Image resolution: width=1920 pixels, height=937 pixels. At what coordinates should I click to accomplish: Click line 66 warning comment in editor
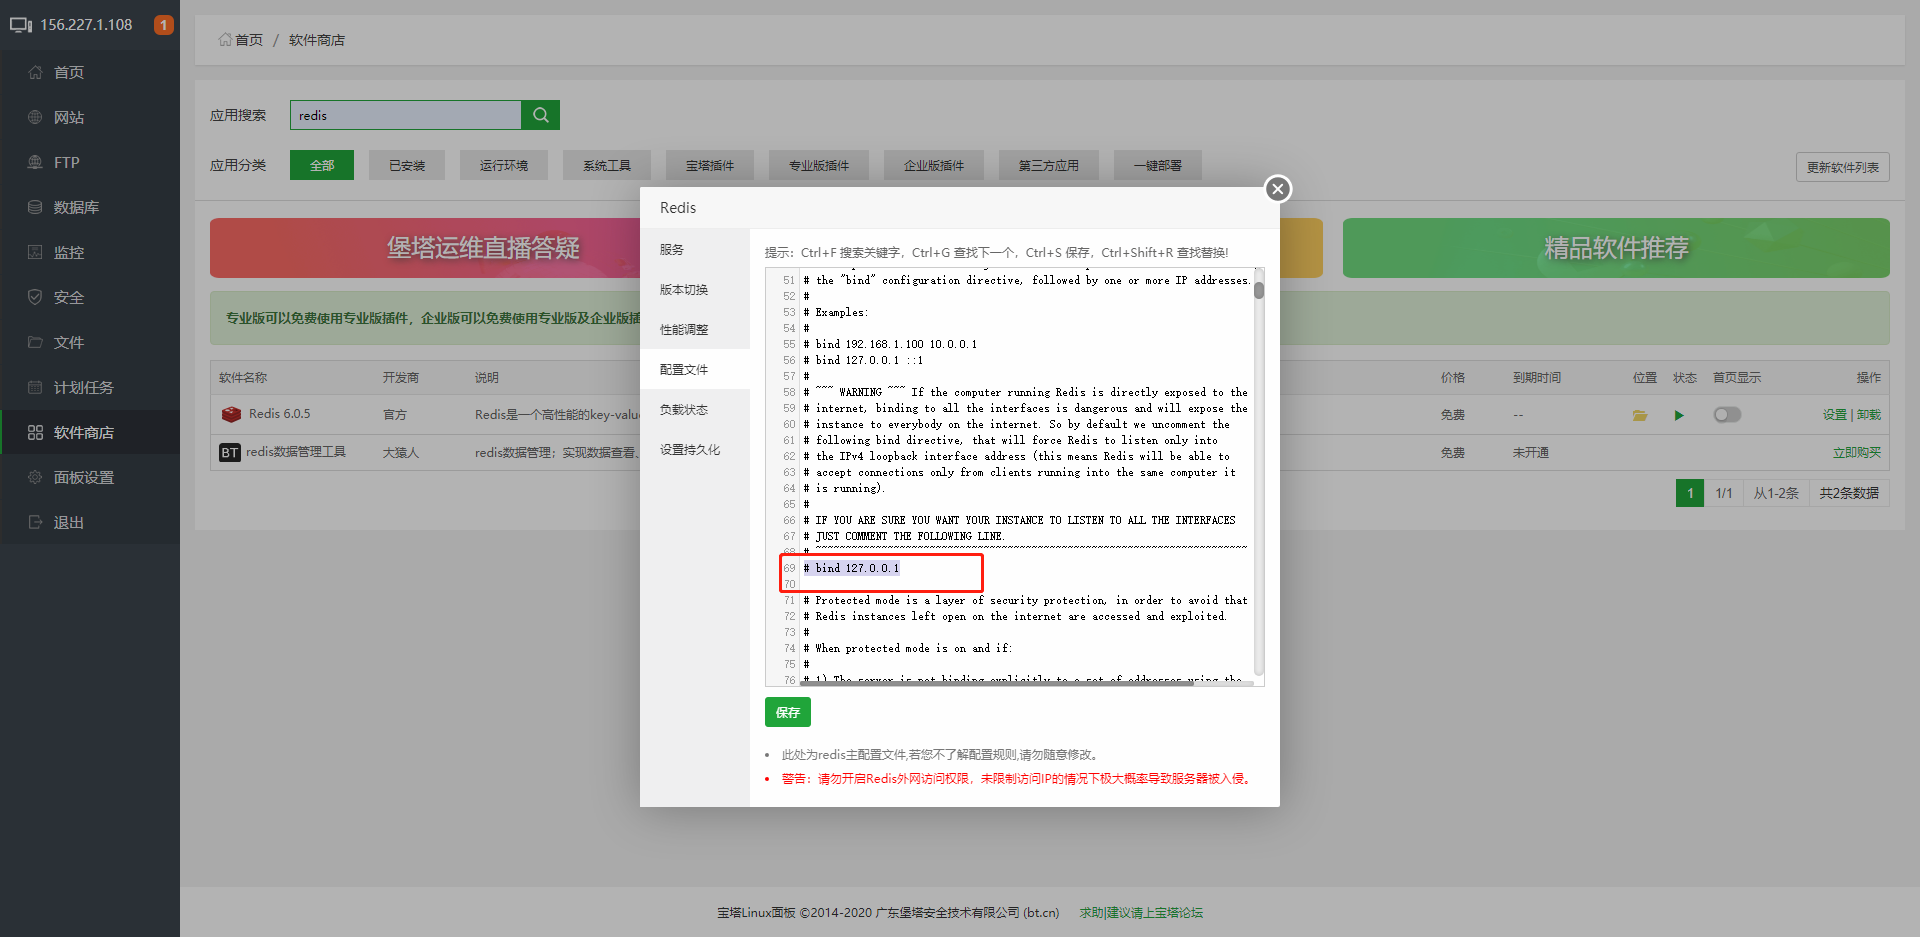coord(1020,520)
